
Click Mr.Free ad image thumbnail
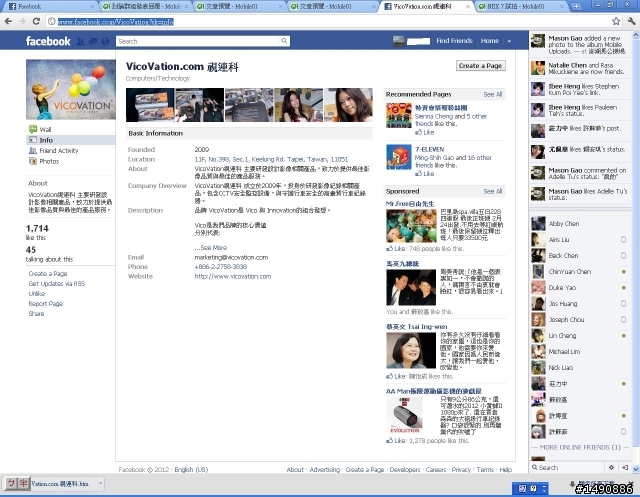click(x=411, y=226)
